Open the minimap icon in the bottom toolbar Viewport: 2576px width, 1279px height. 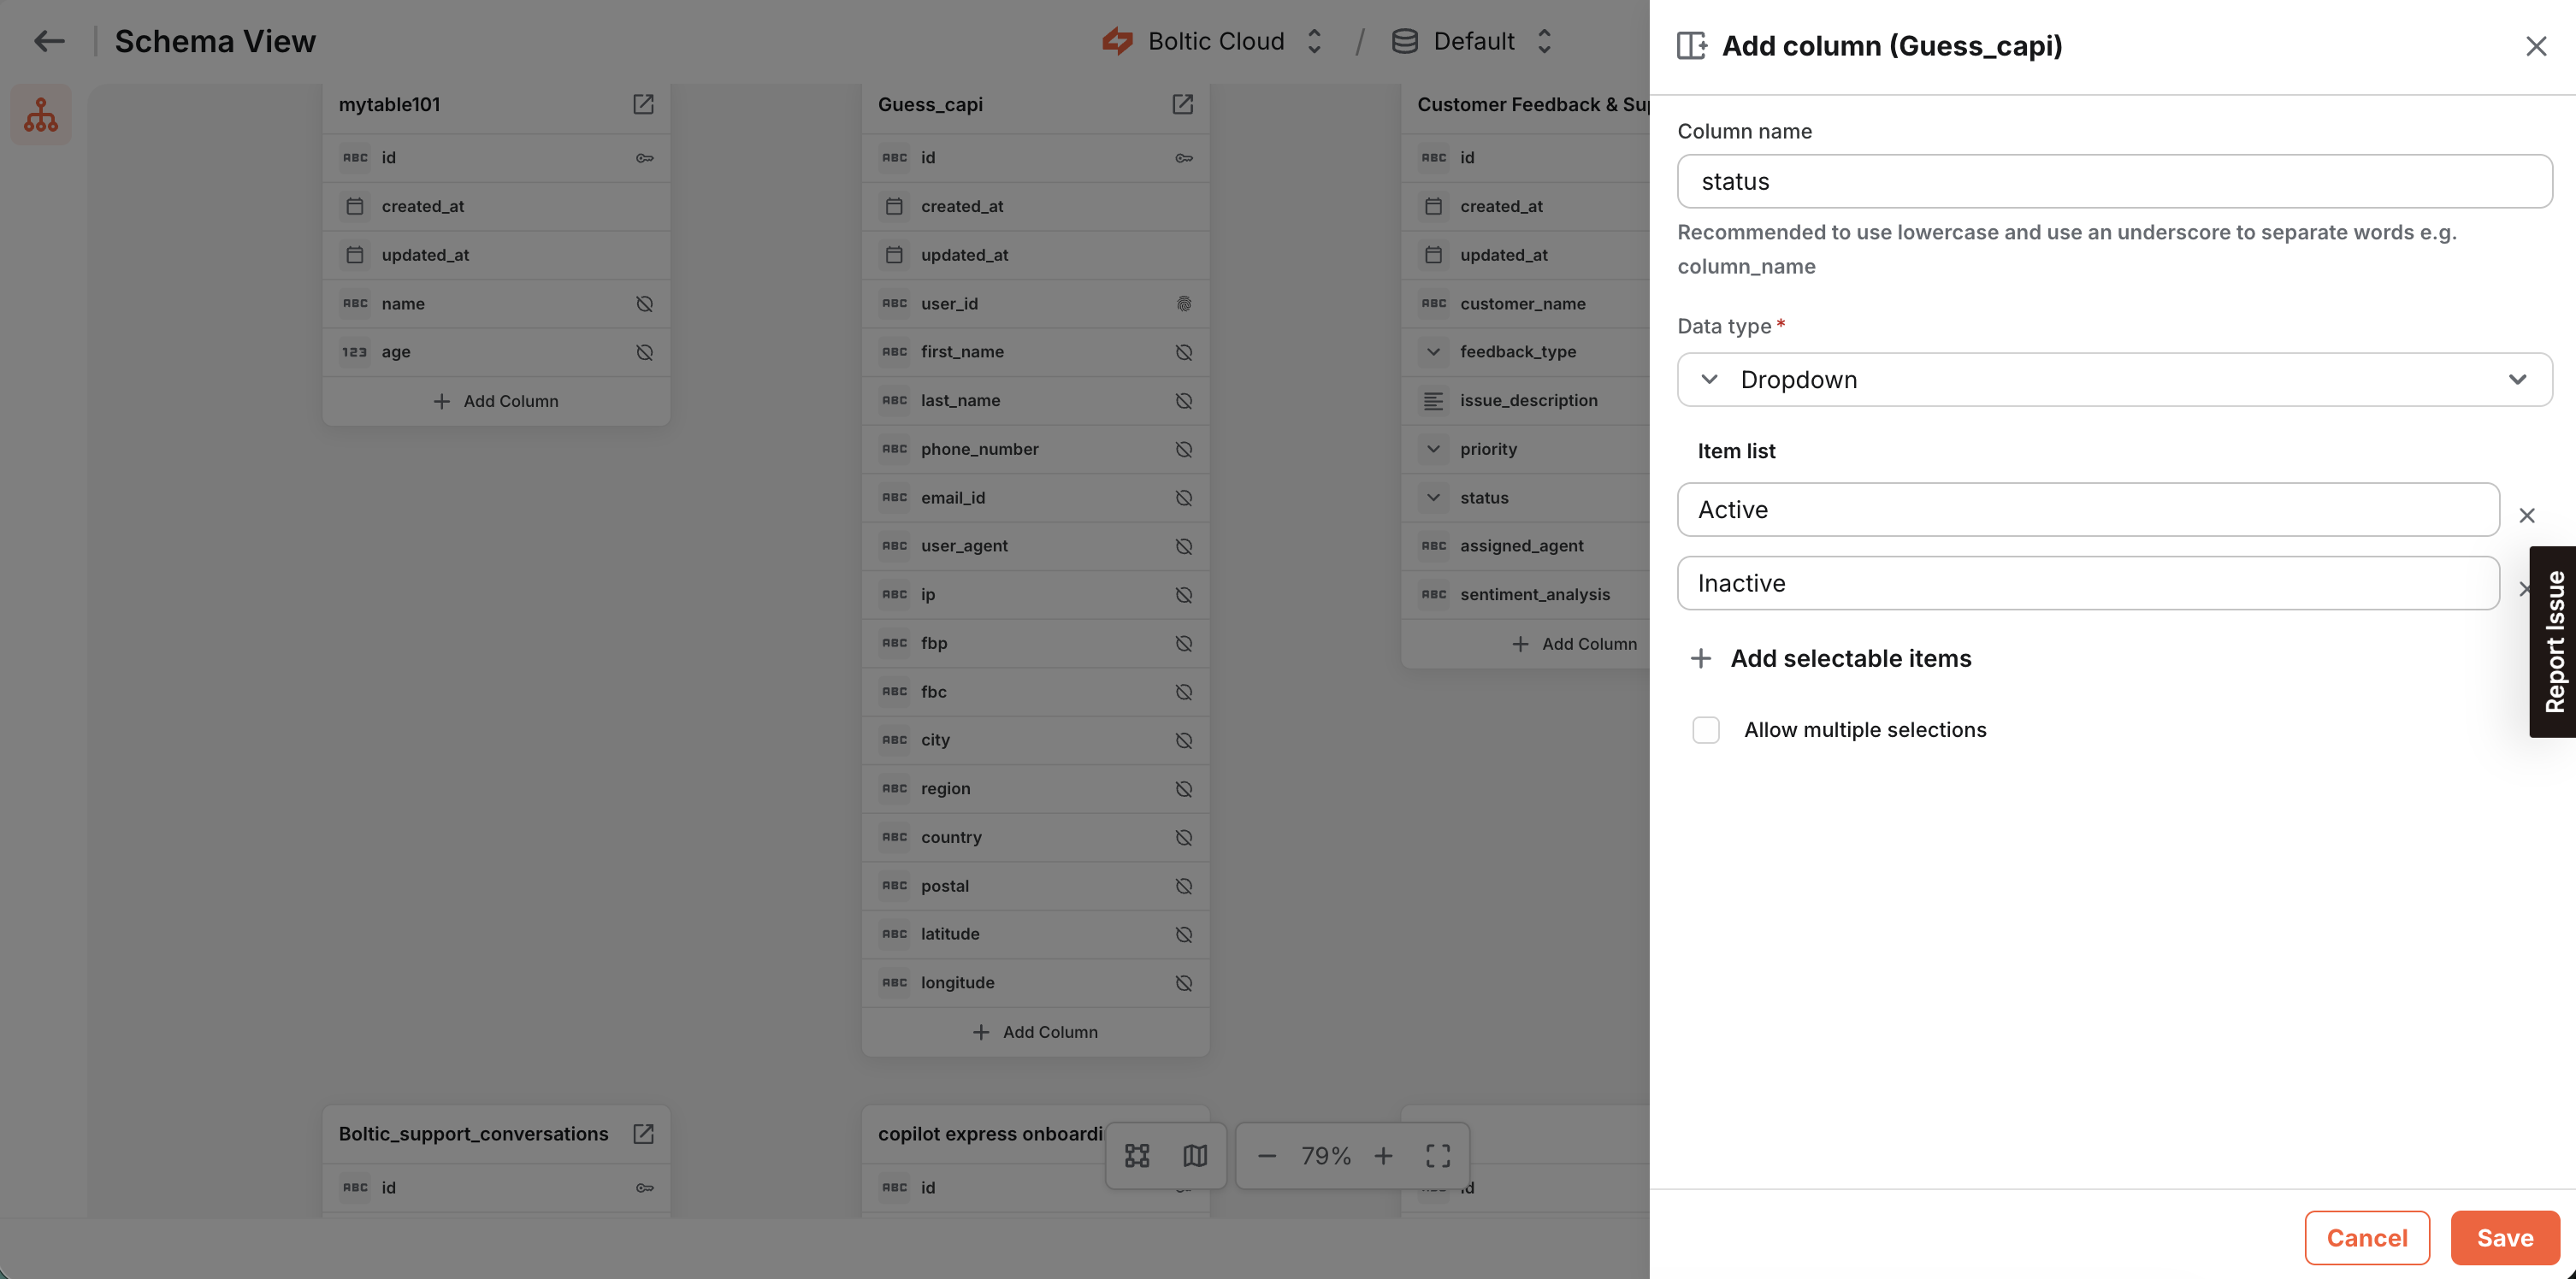pos(1196,1155)
